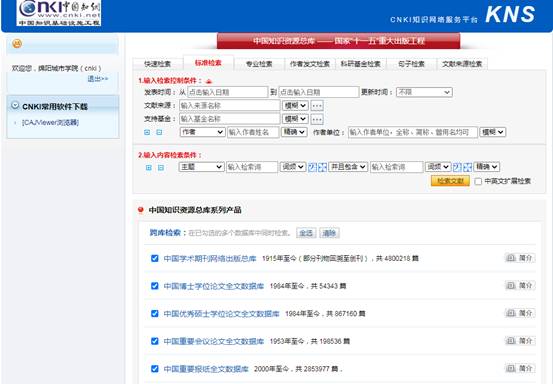This screenshot has height=384, width=553.
Task: Collapse the CNKI常用软件下载 panel arrow
Action: click(15, 105)
